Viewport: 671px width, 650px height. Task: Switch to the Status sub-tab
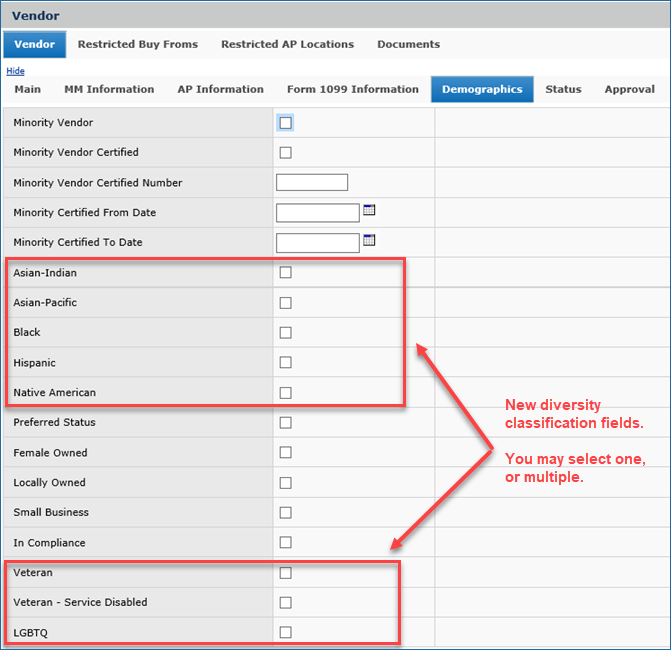[x=563, y=89]
